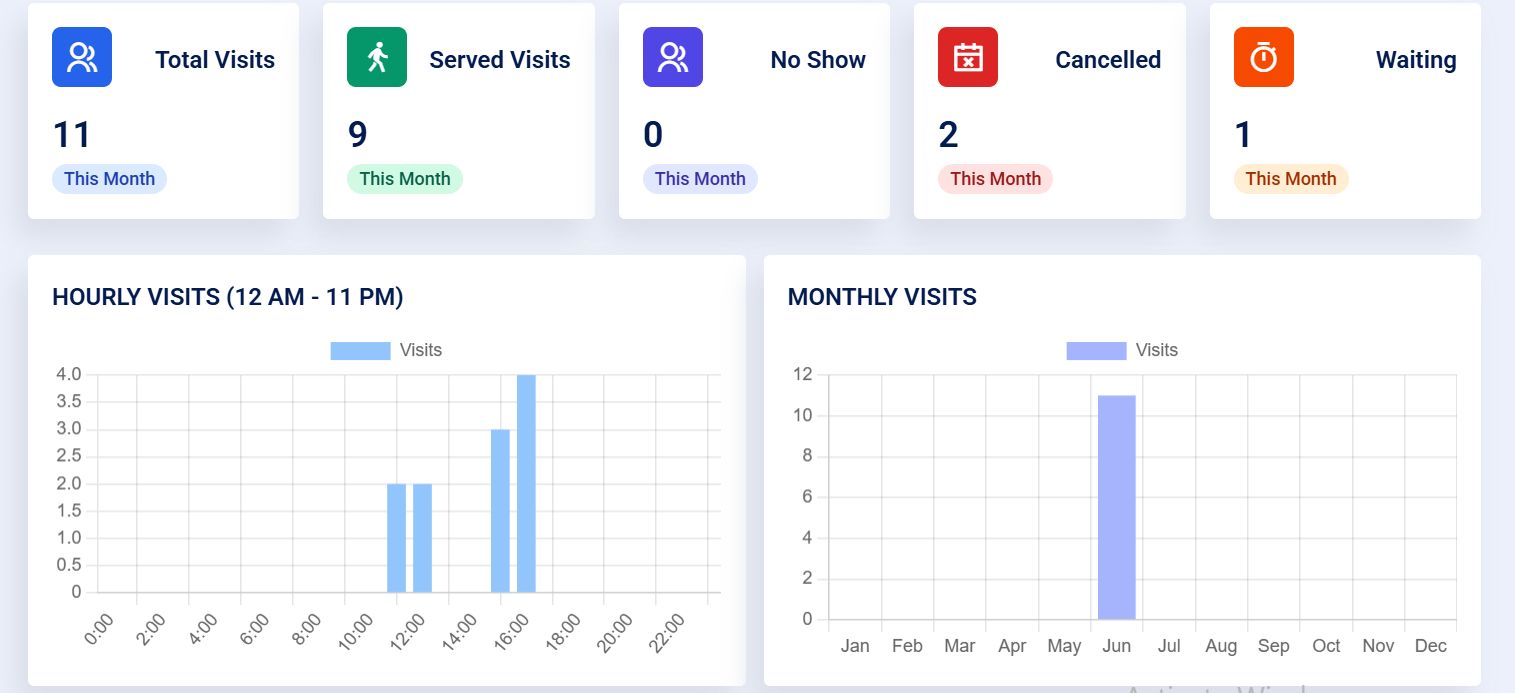Click the MONTHLY VISITS panel title
The width and height of the screenshot is (1515, 693).
pyautogui.click(x=881, y=297)
